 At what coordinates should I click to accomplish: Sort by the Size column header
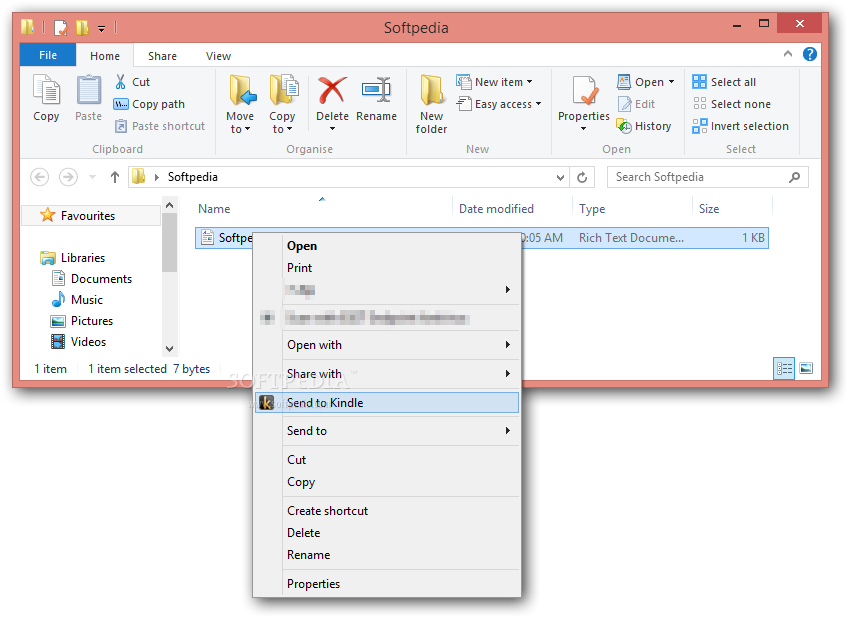(x=733, y=209)
